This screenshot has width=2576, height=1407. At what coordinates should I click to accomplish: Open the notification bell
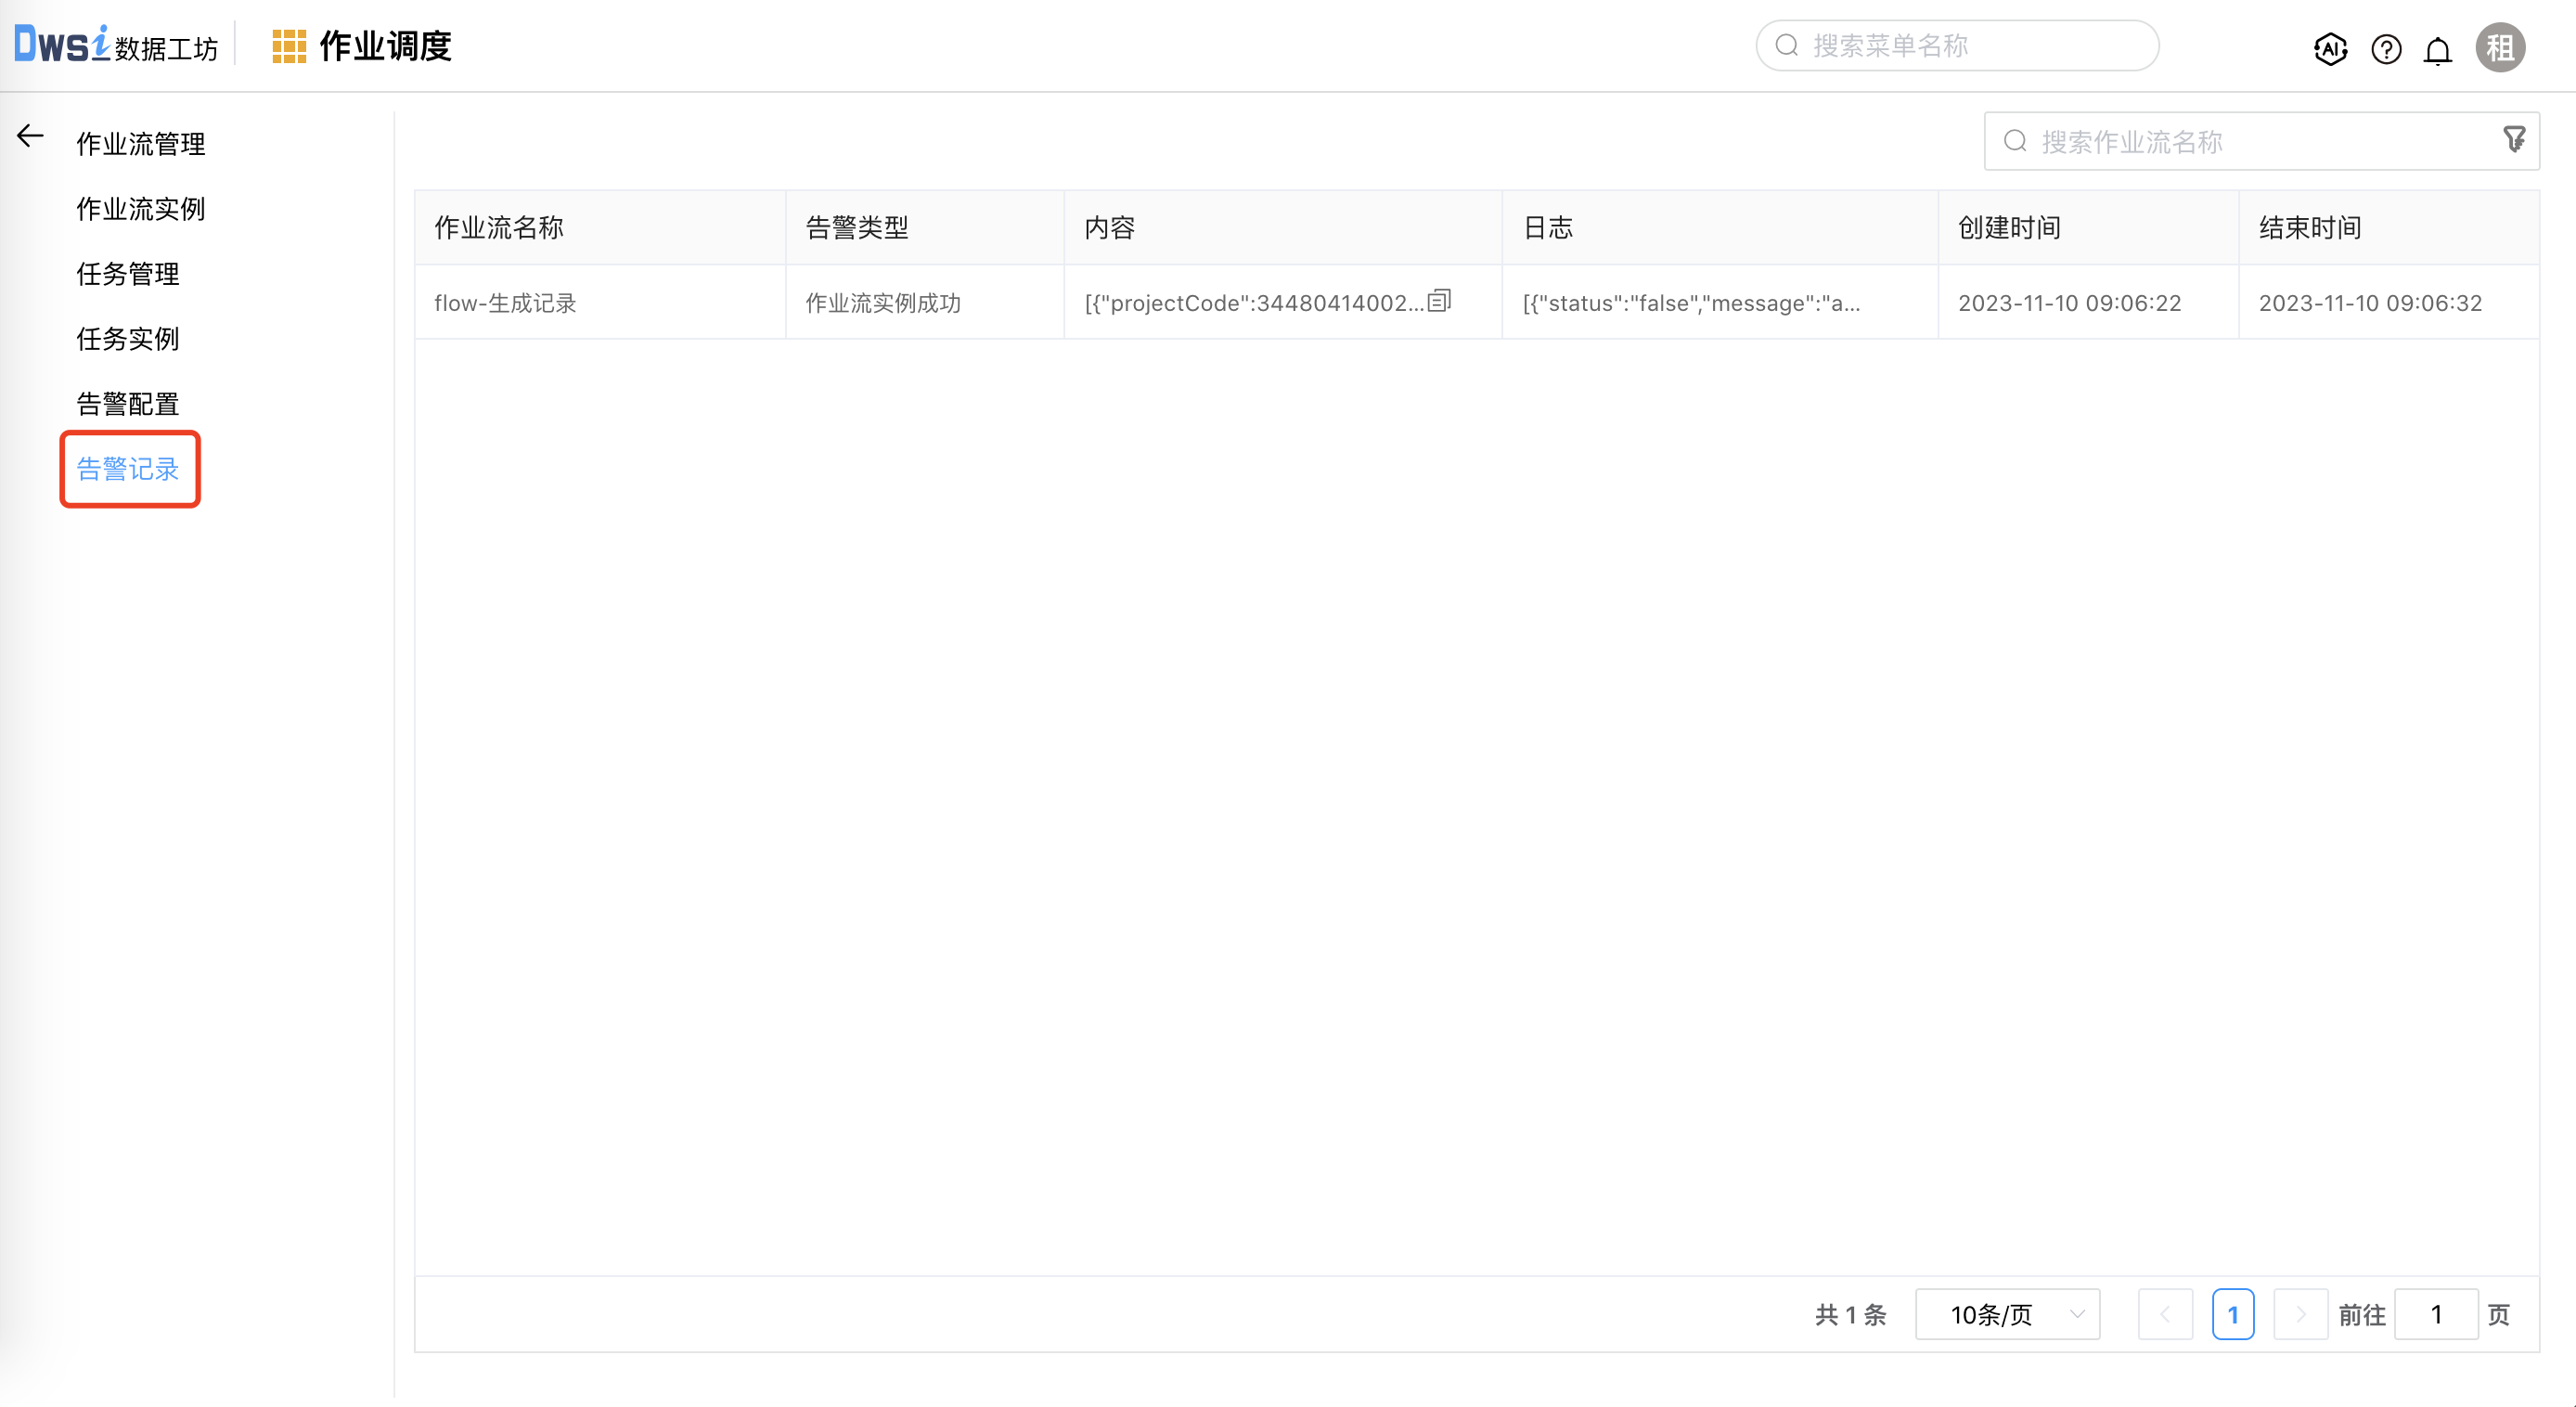coord(2437,49)
